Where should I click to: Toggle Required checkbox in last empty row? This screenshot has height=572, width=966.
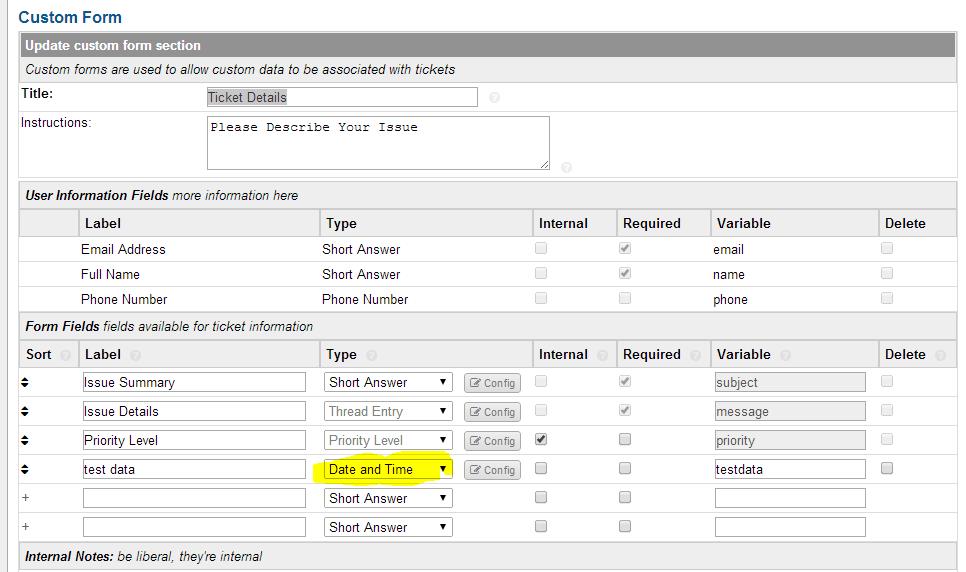[625, 526]
